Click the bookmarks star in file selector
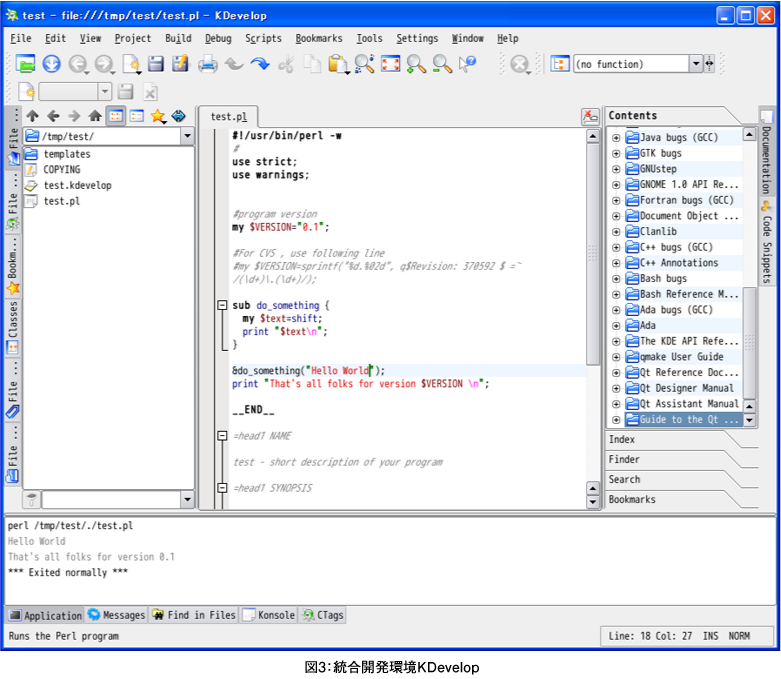 pyautogui.click(x=158, y=116)
